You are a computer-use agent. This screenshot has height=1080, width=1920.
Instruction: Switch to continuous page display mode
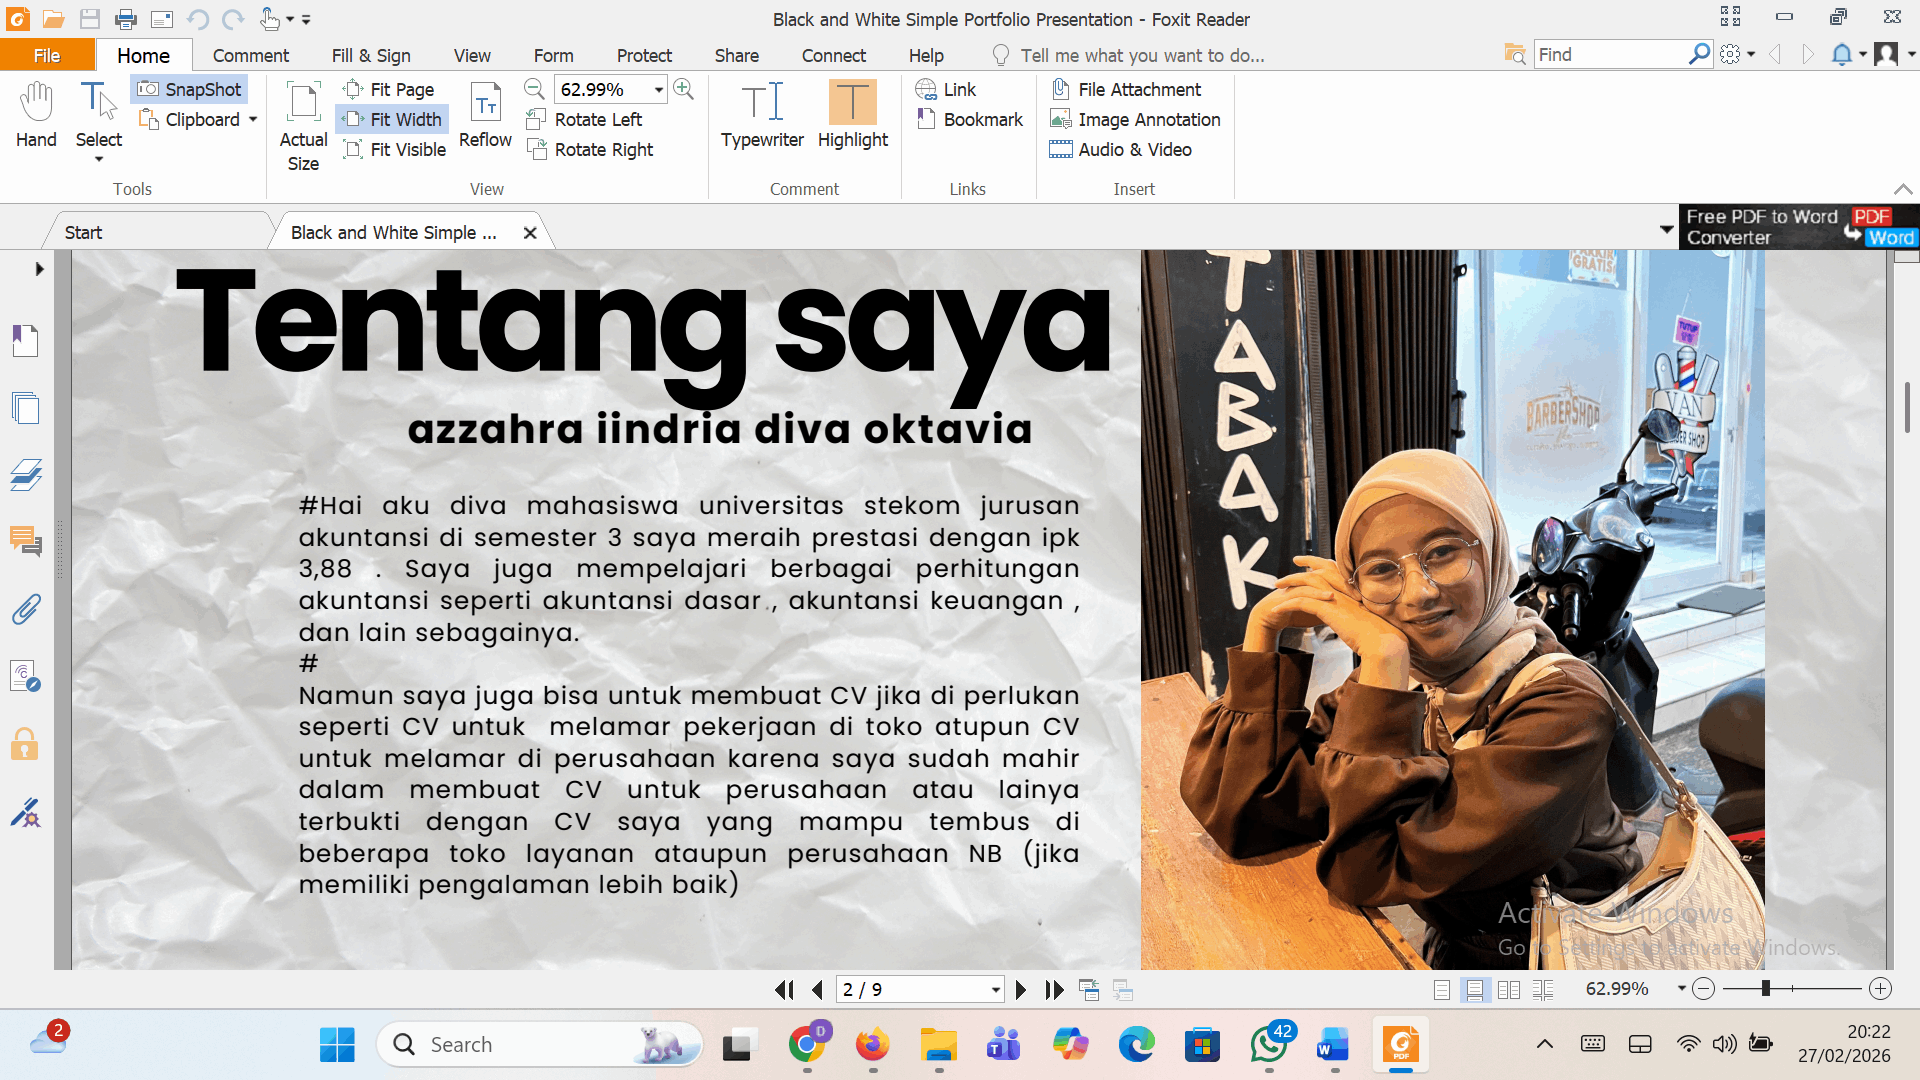1474,990
